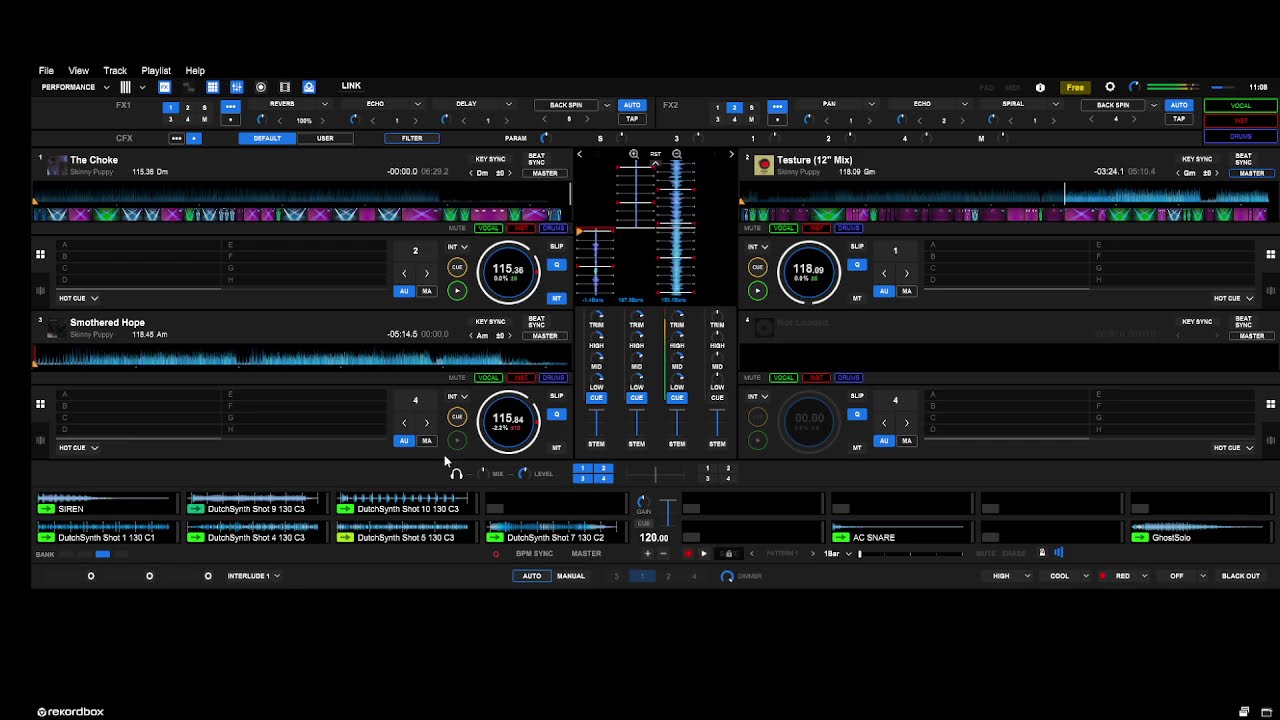1280x720 pixels.
Task: Open settings with the gear icon
Action: 1110,87
